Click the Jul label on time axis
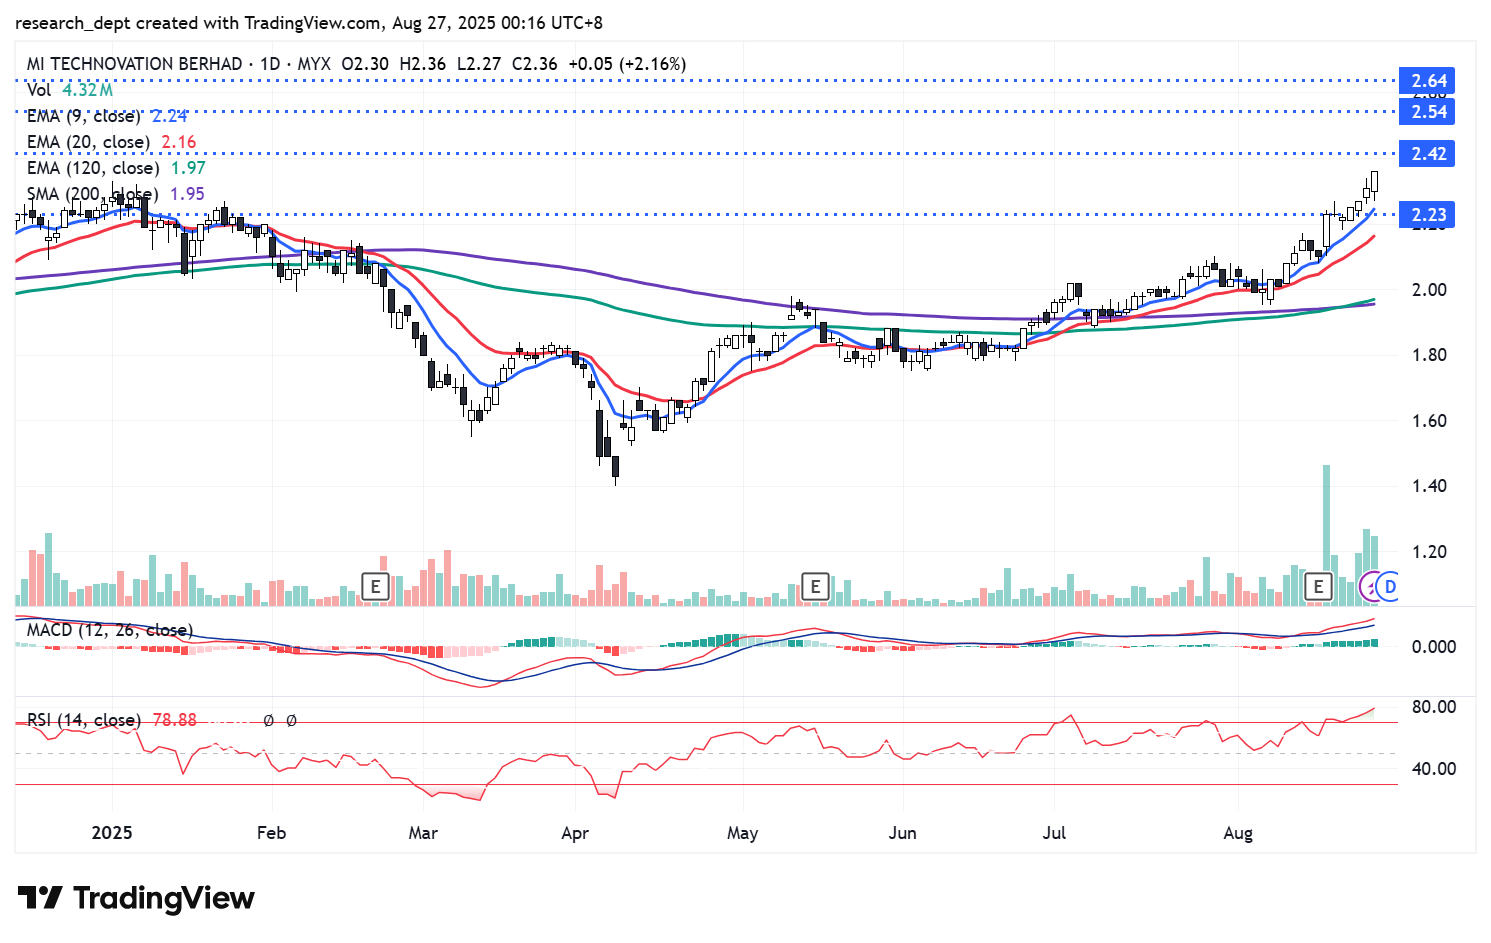 click(1054, 833)
